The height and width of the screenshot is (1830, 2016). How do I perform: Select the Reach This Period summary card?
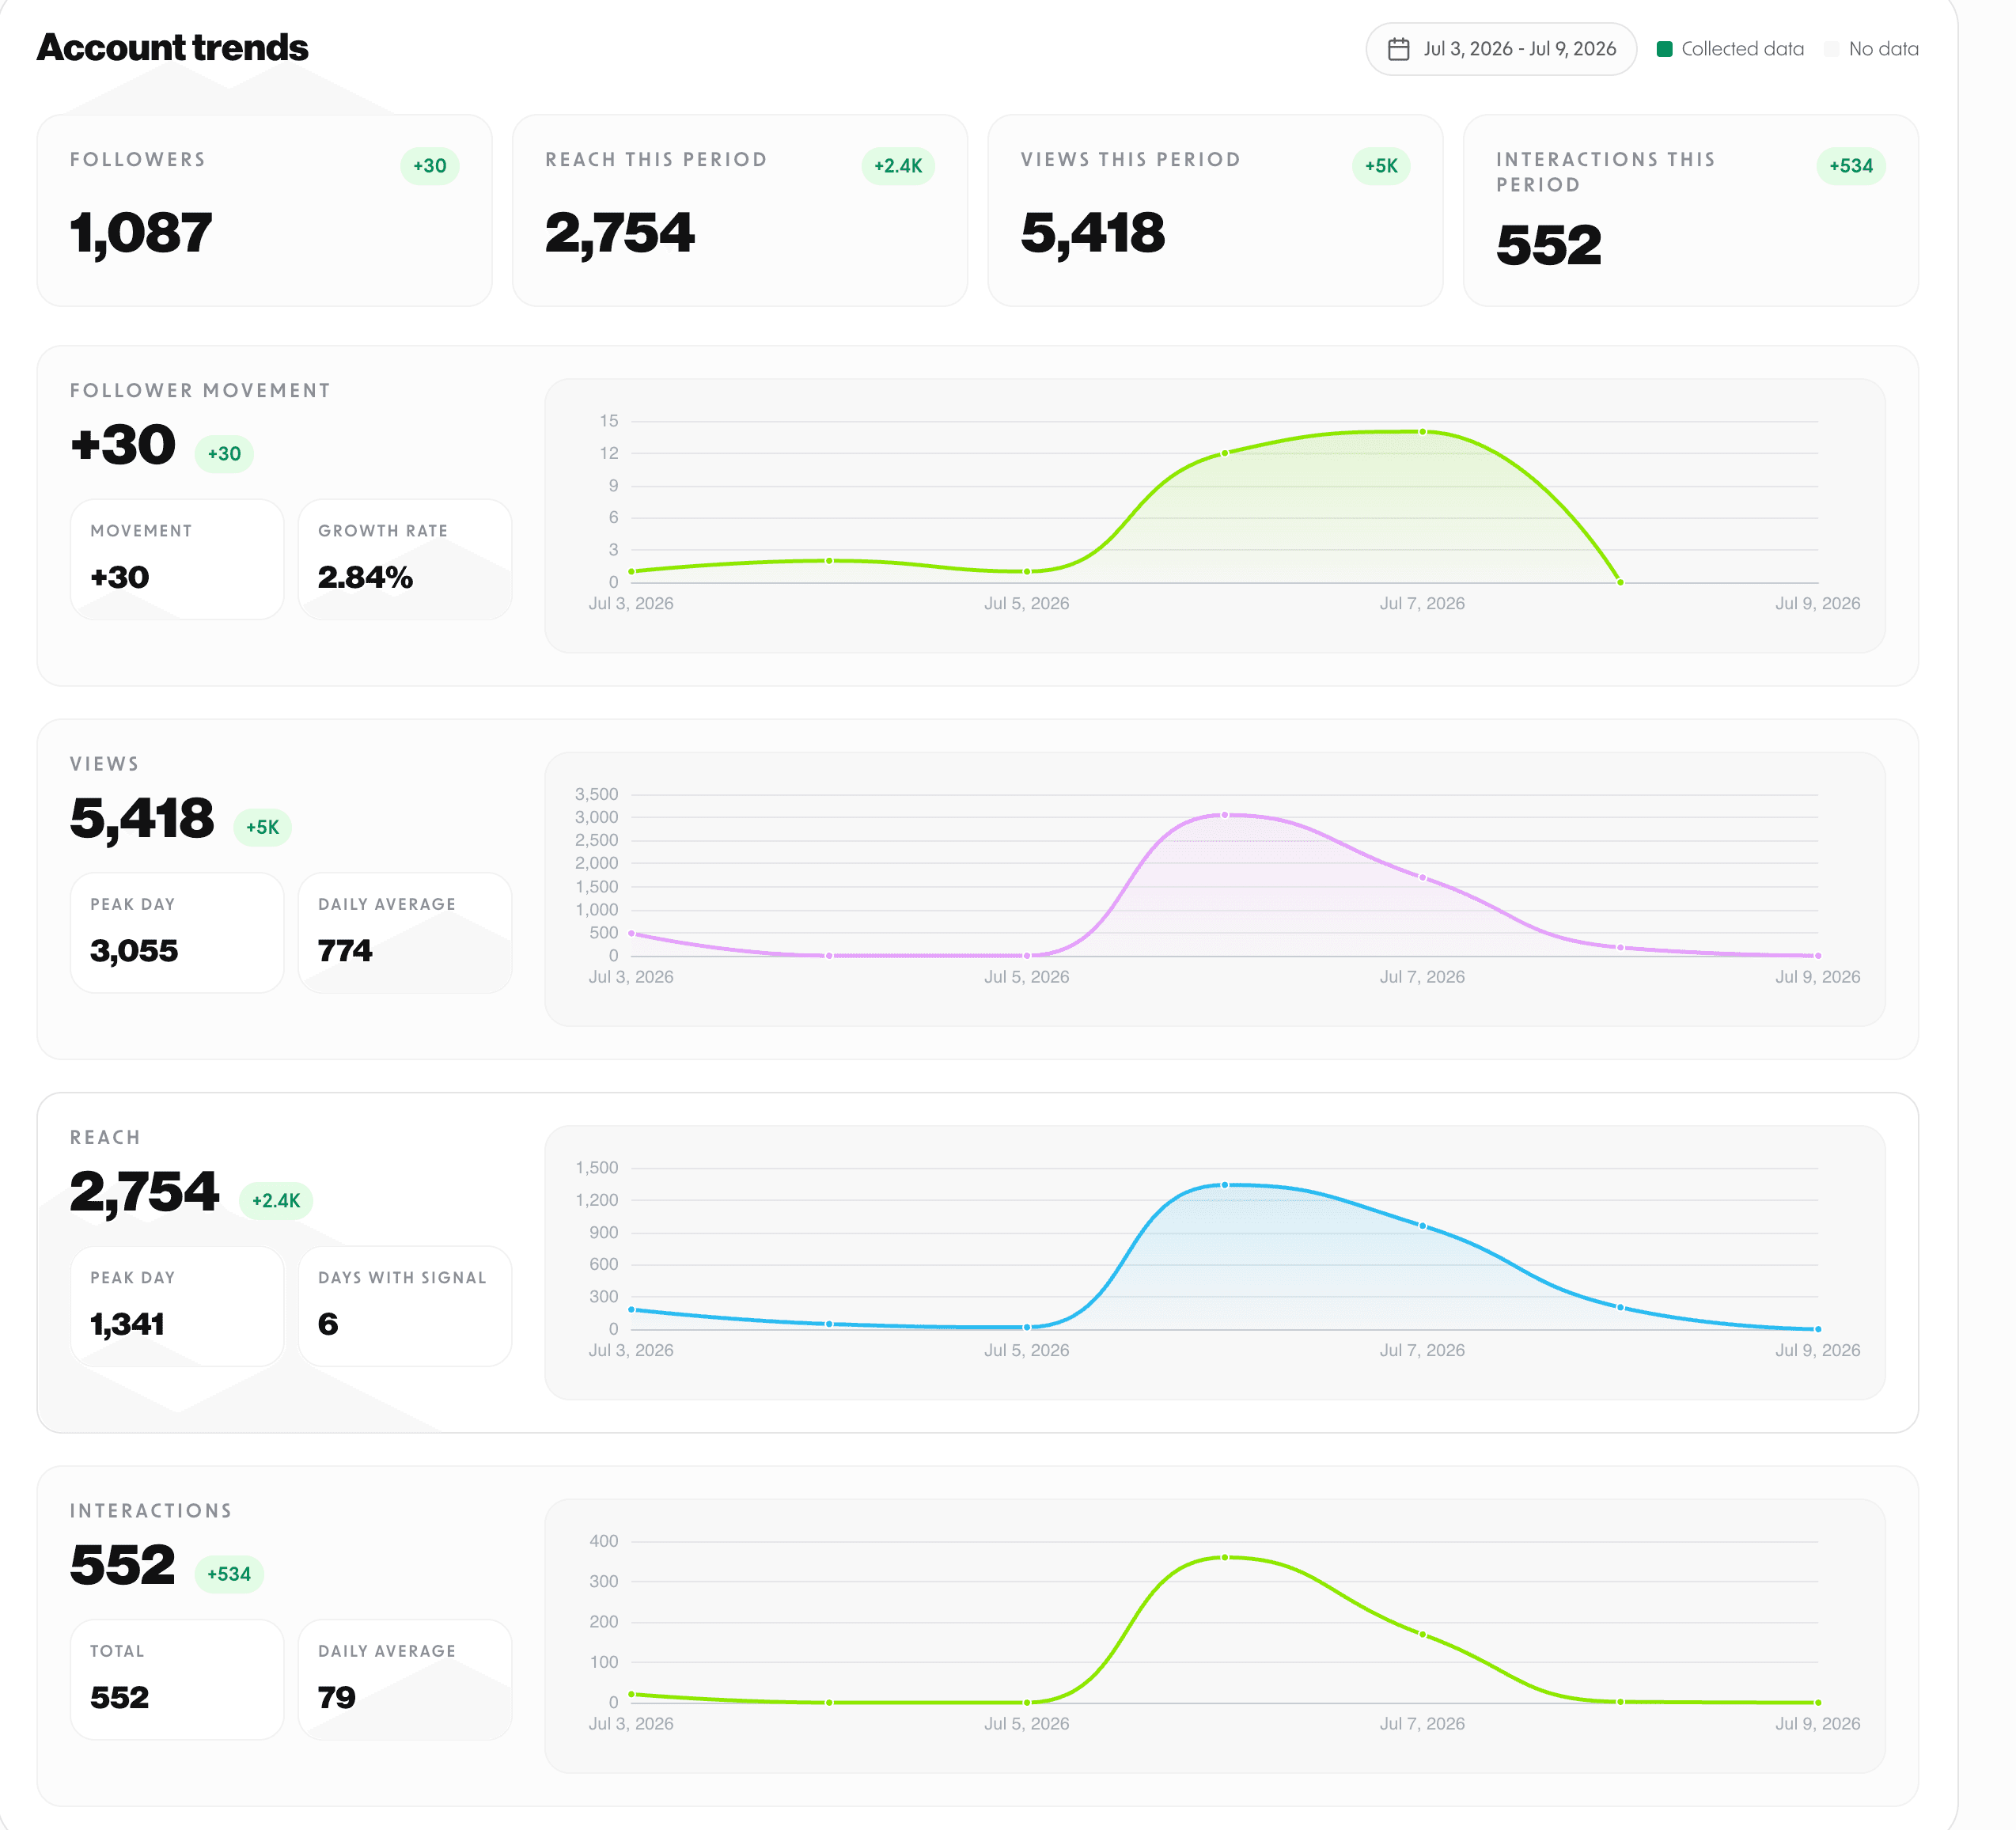(739, 210)
